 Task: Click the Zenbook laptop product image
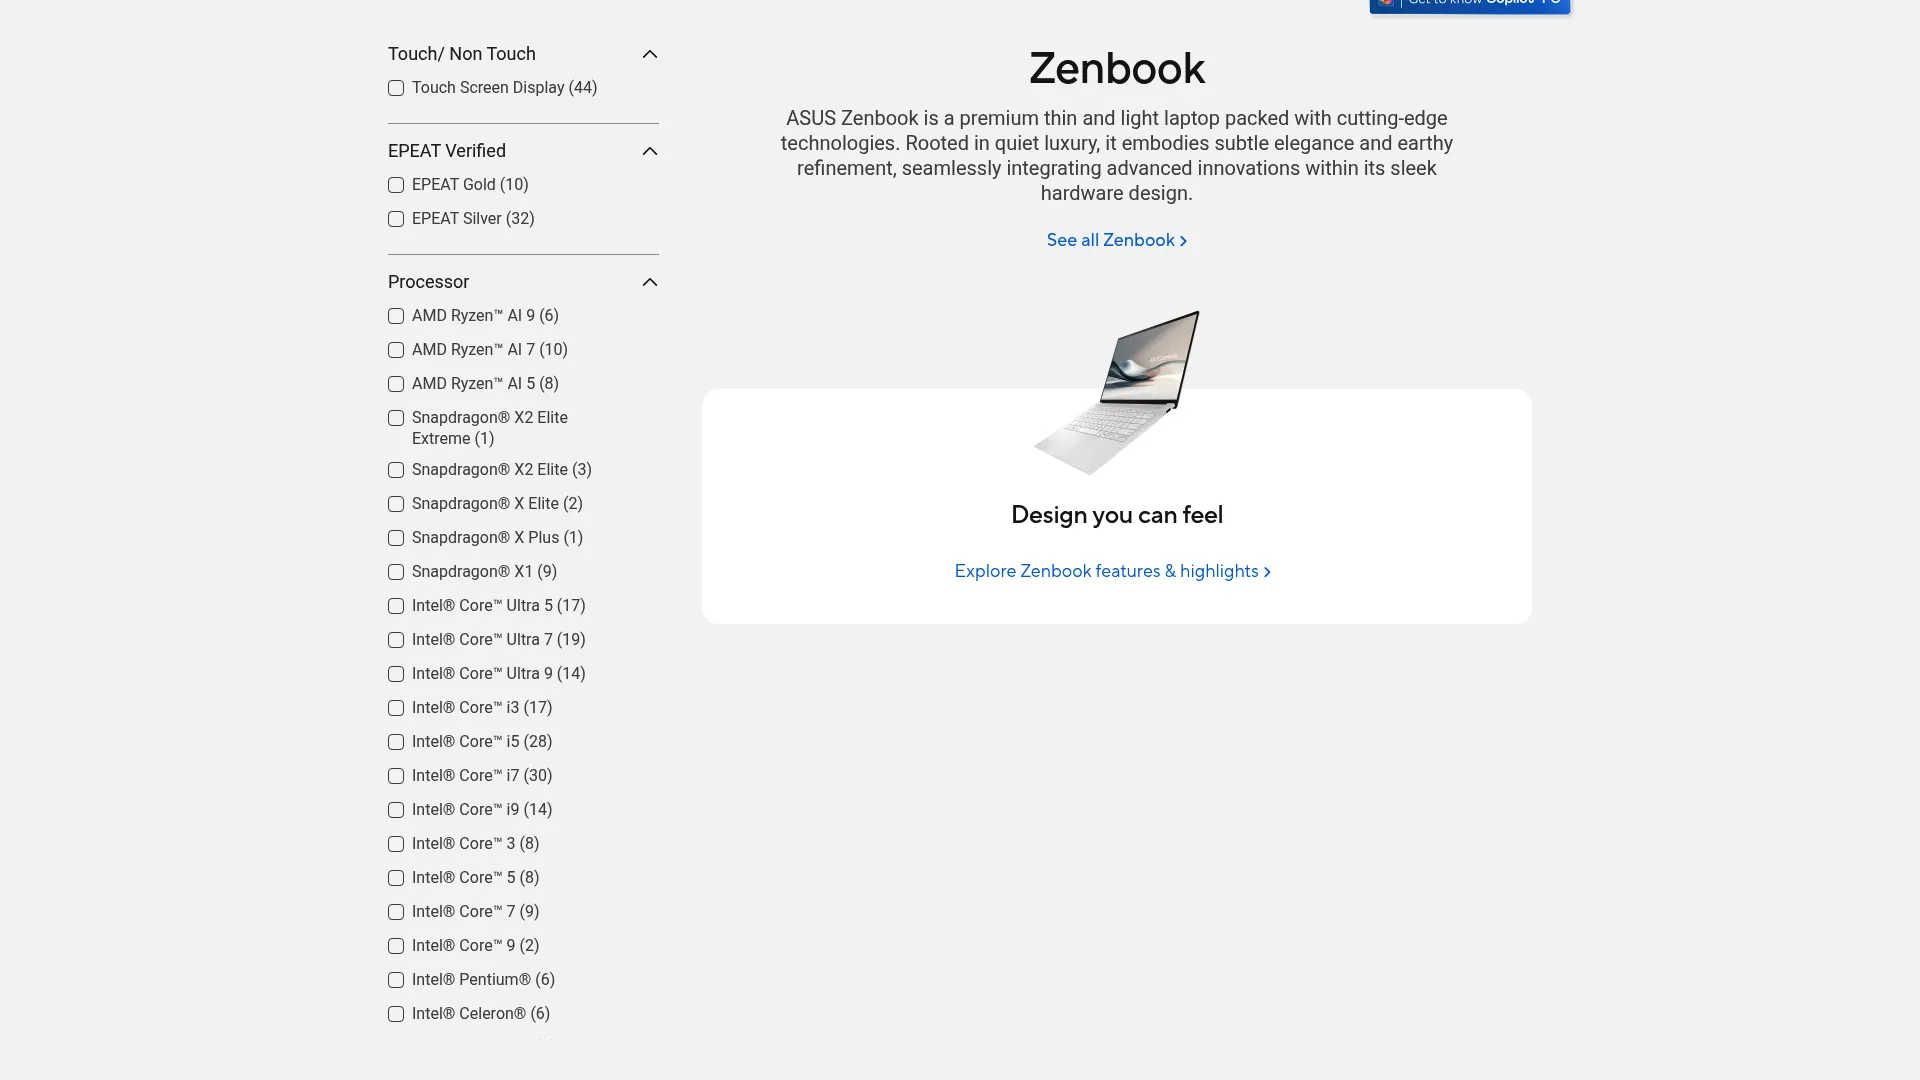[1117, 392]
